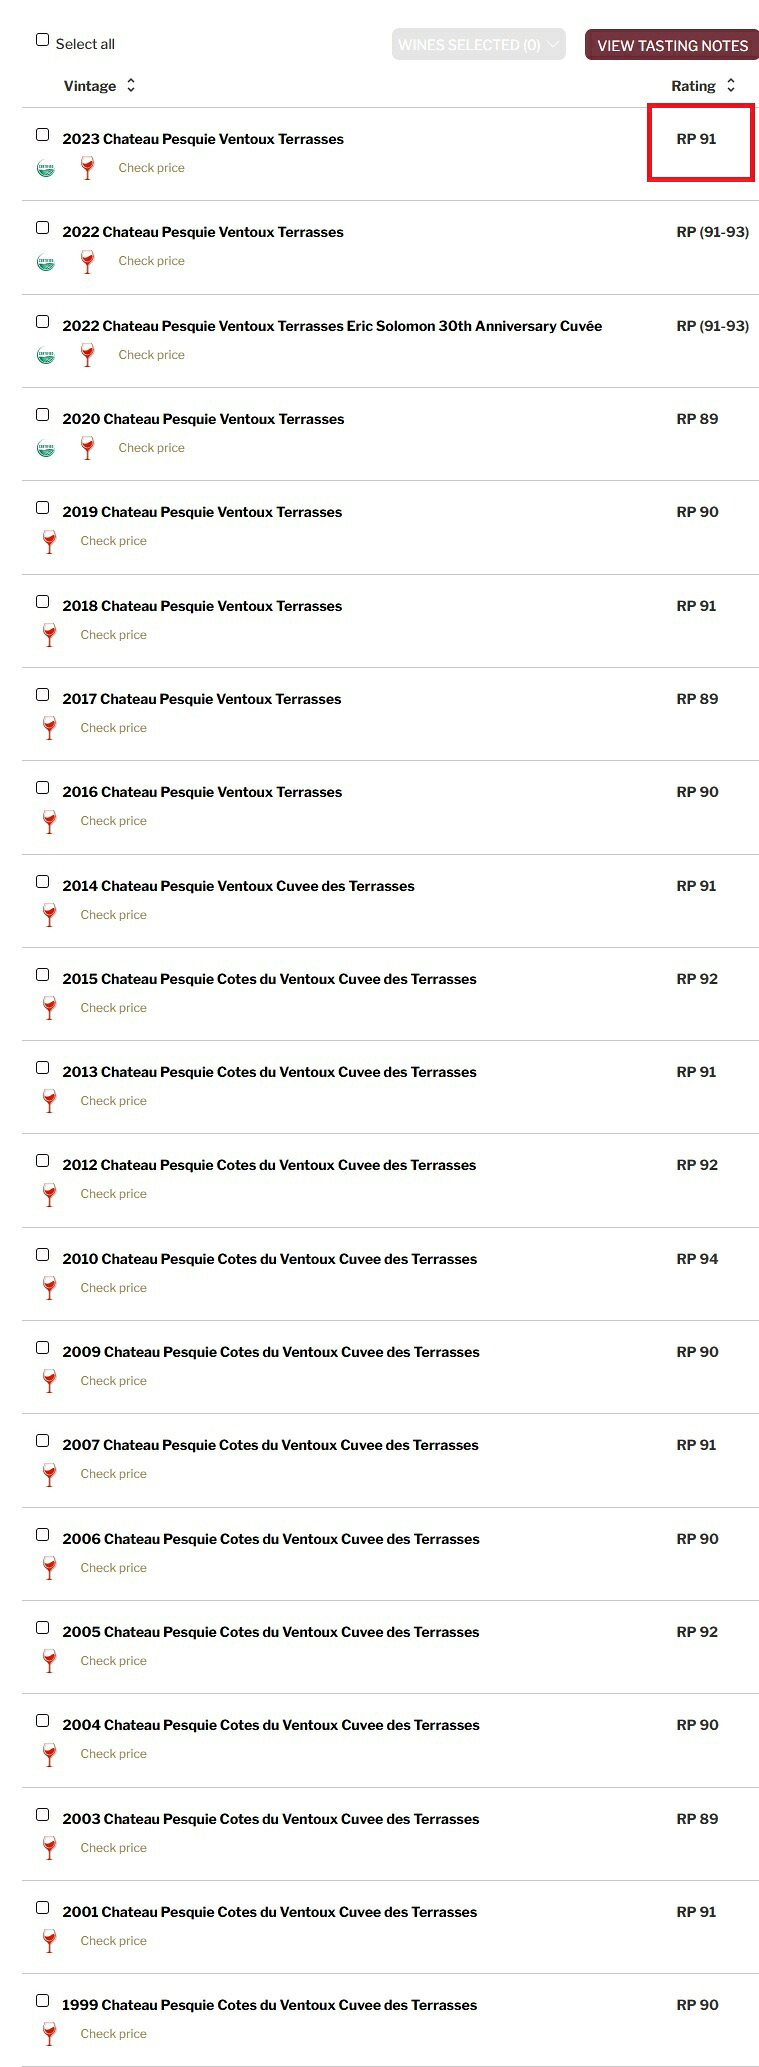
Task: Click Check price under 2003 Cuvee des Terrasses
Action: [x=113, y=1848]
